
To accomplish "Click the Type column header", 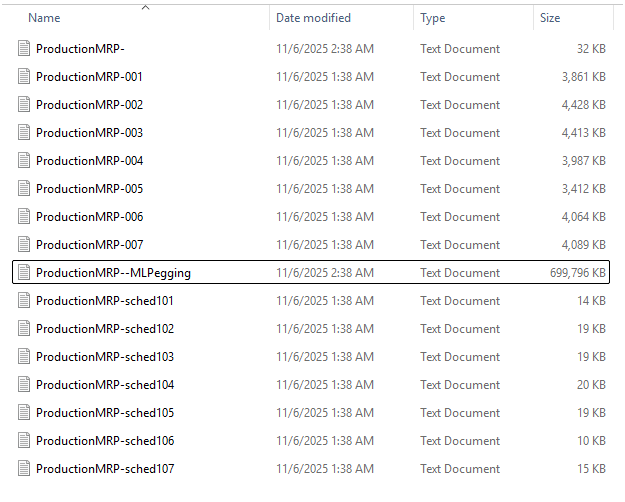I will 433,18.
